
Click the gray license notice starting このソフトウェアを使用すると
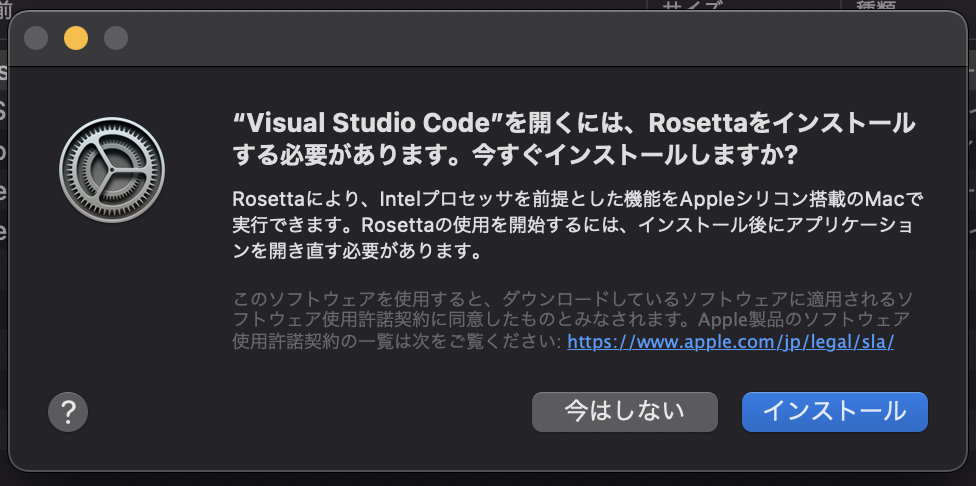[x=573, y=320]
